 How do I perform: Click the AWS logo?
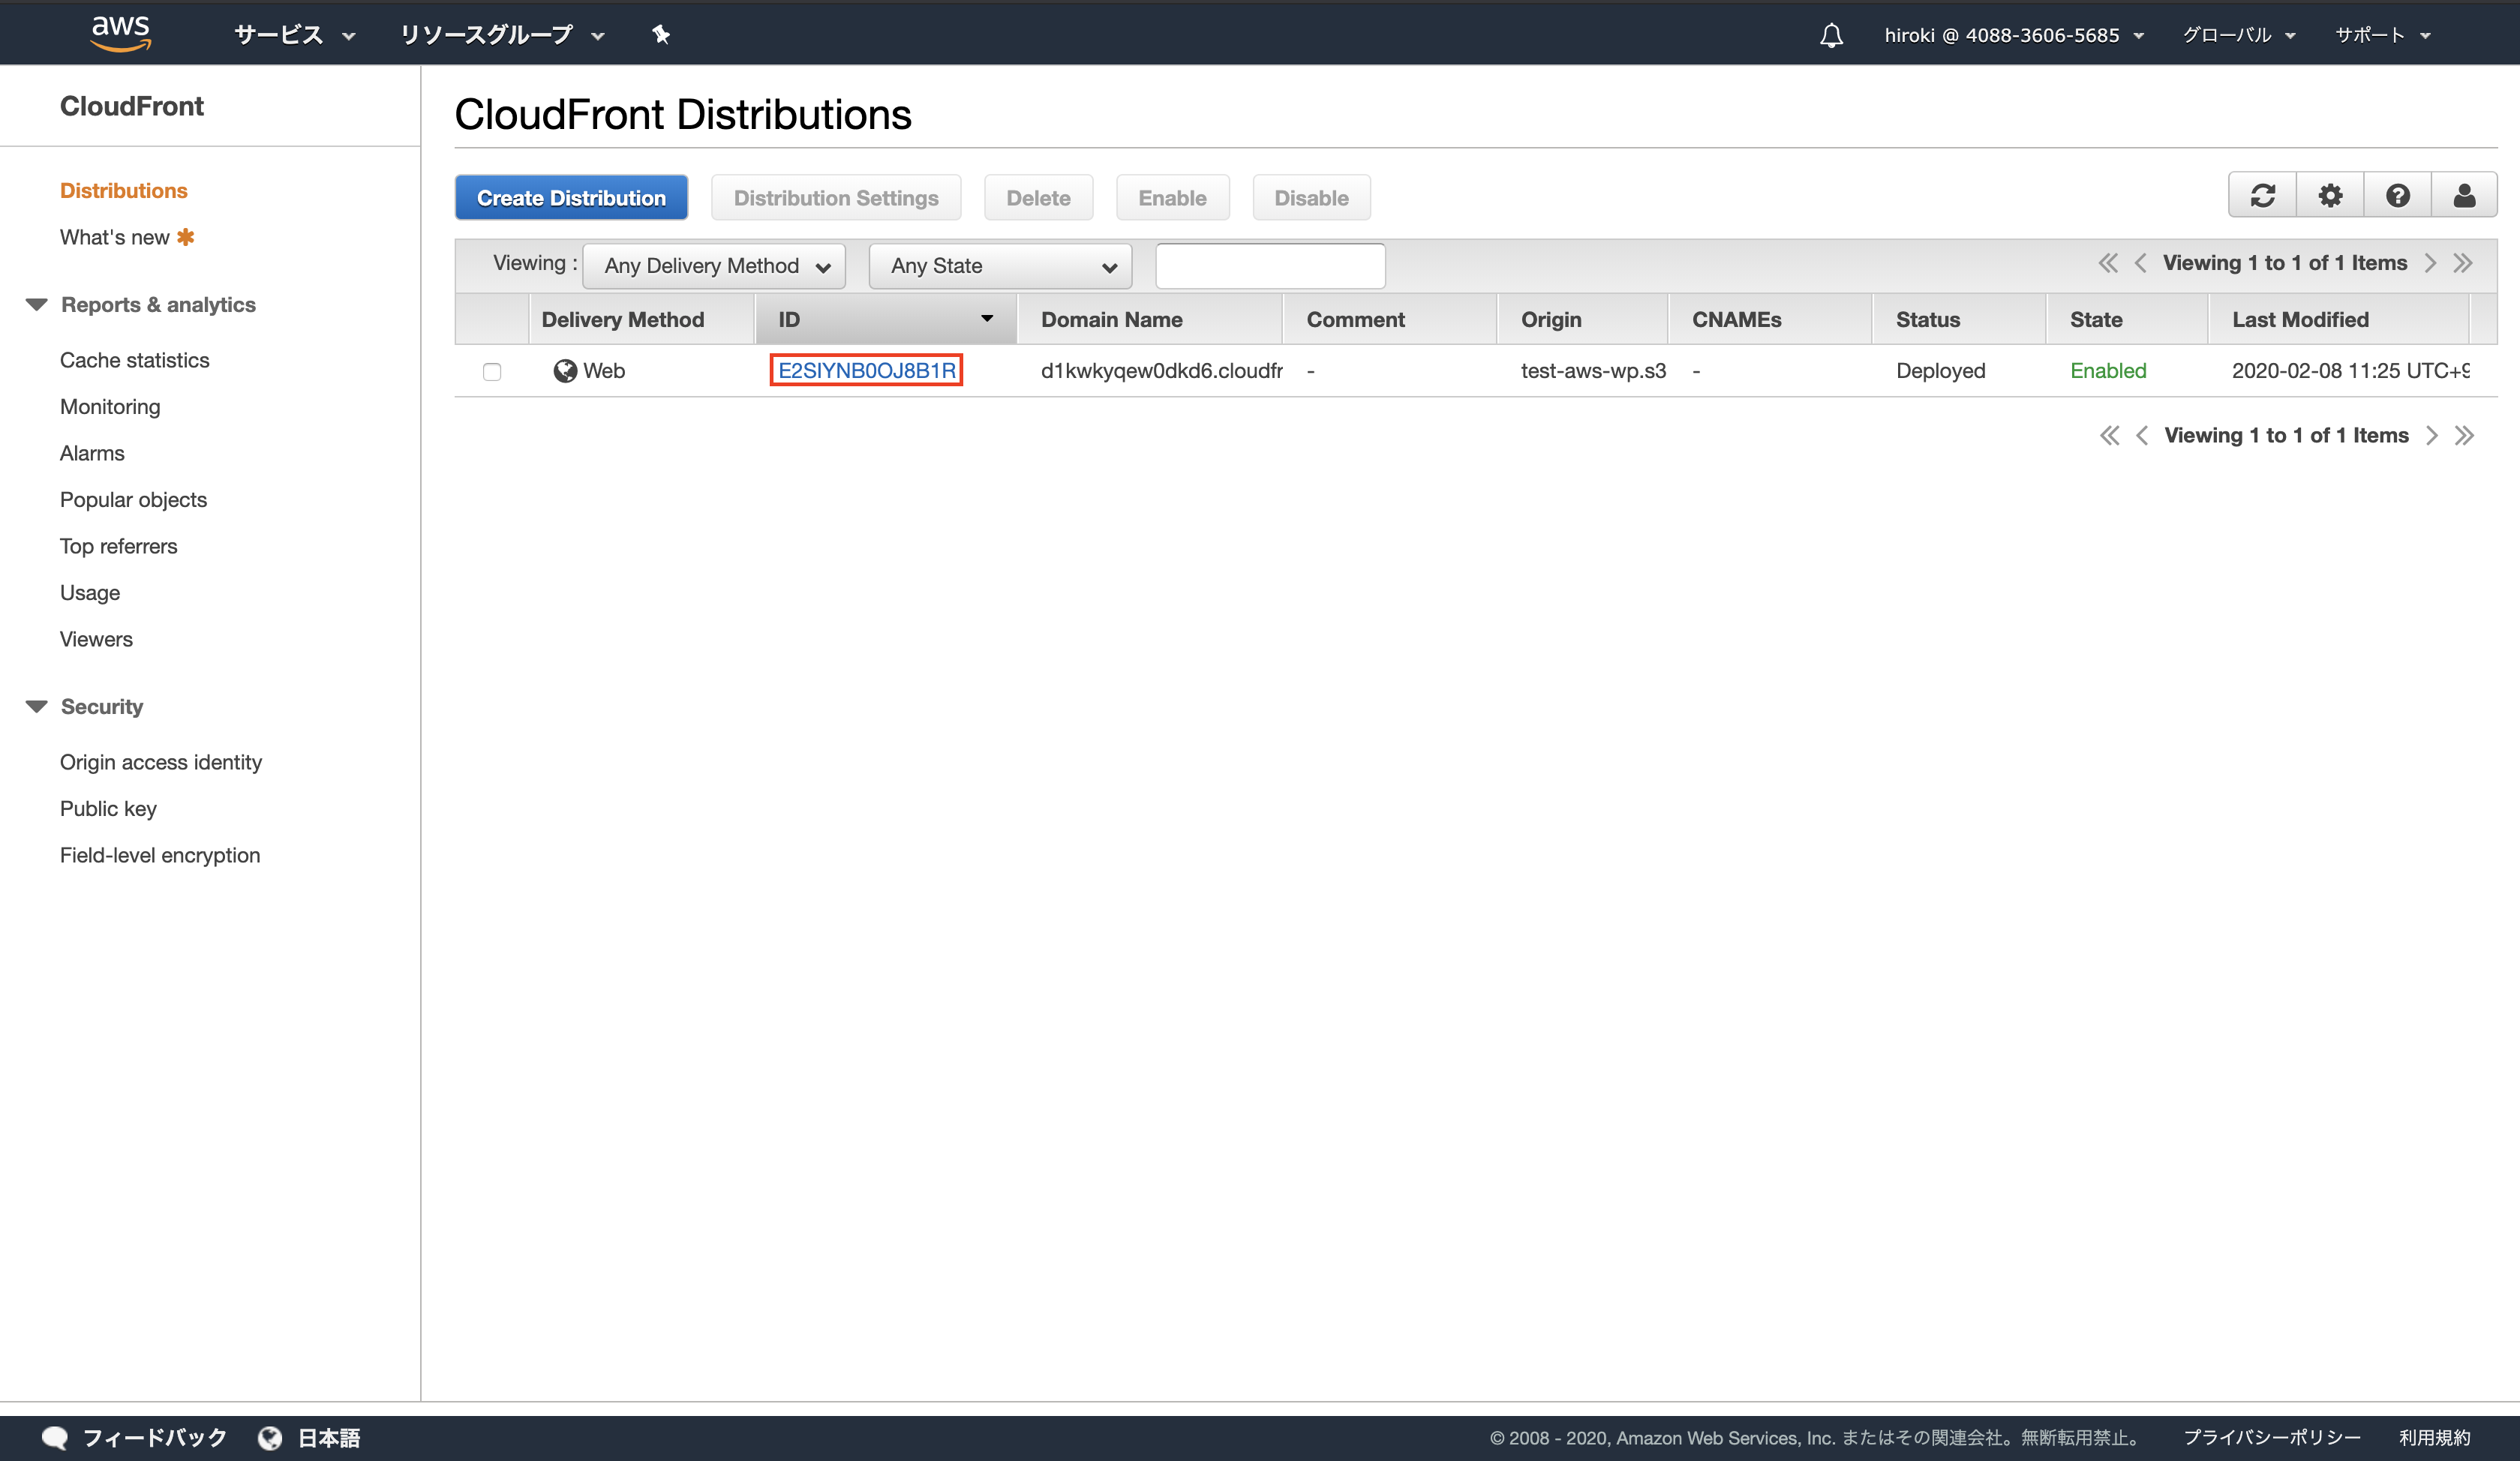(121, 32)
